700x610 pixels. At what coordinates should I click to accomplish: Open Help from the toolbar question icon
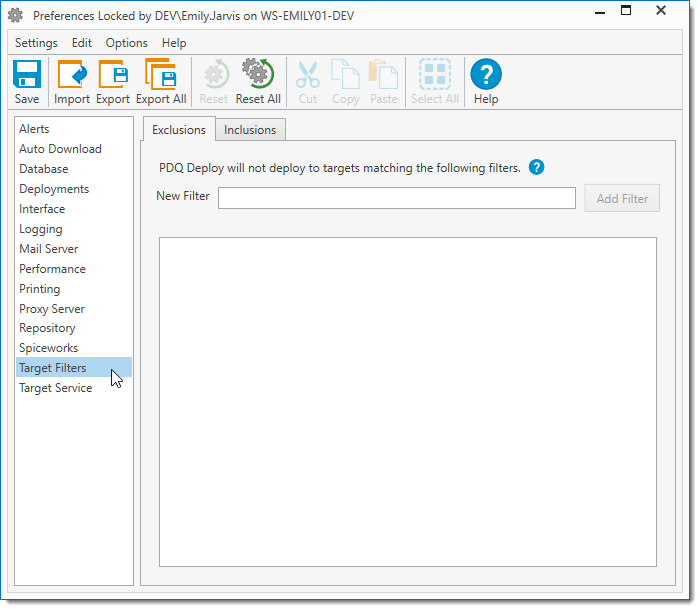486,76
